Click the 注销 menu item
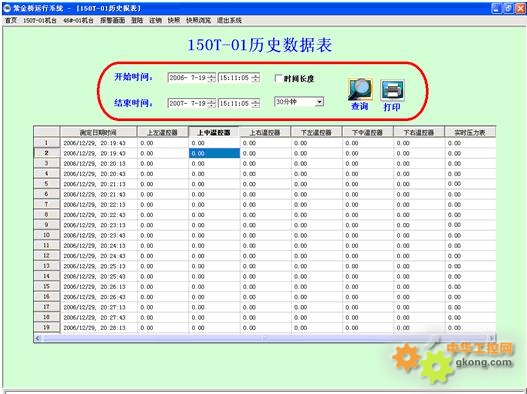The width and height of the screenshot is (527, 394). tap(155, 21)
